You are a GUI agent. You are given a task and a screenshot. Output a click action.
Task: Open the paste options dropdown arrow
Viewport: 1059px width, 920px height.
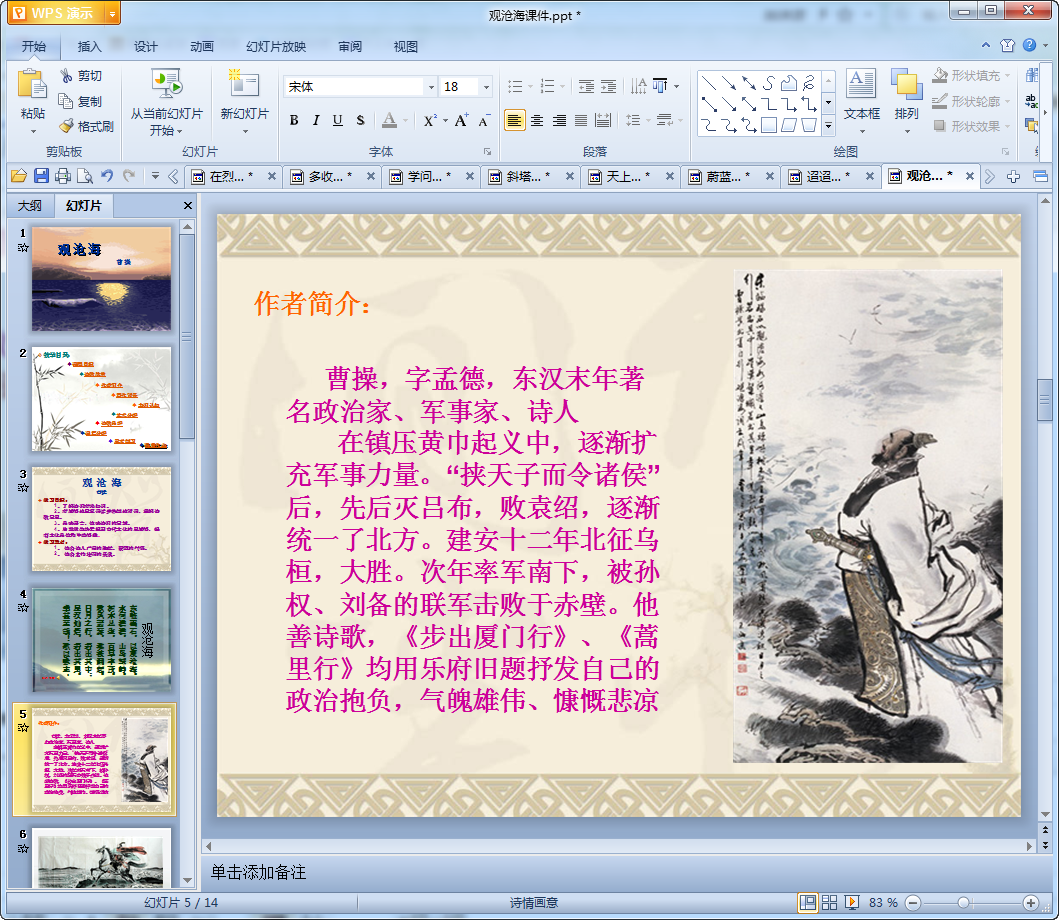pos(33,131)
